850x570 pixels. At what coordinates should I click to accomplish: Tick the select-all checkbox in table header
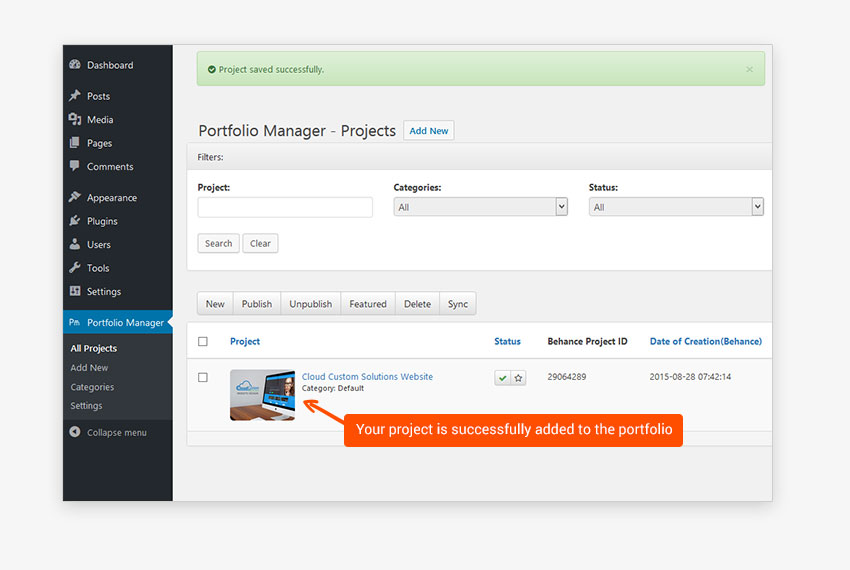coord(203,342)
